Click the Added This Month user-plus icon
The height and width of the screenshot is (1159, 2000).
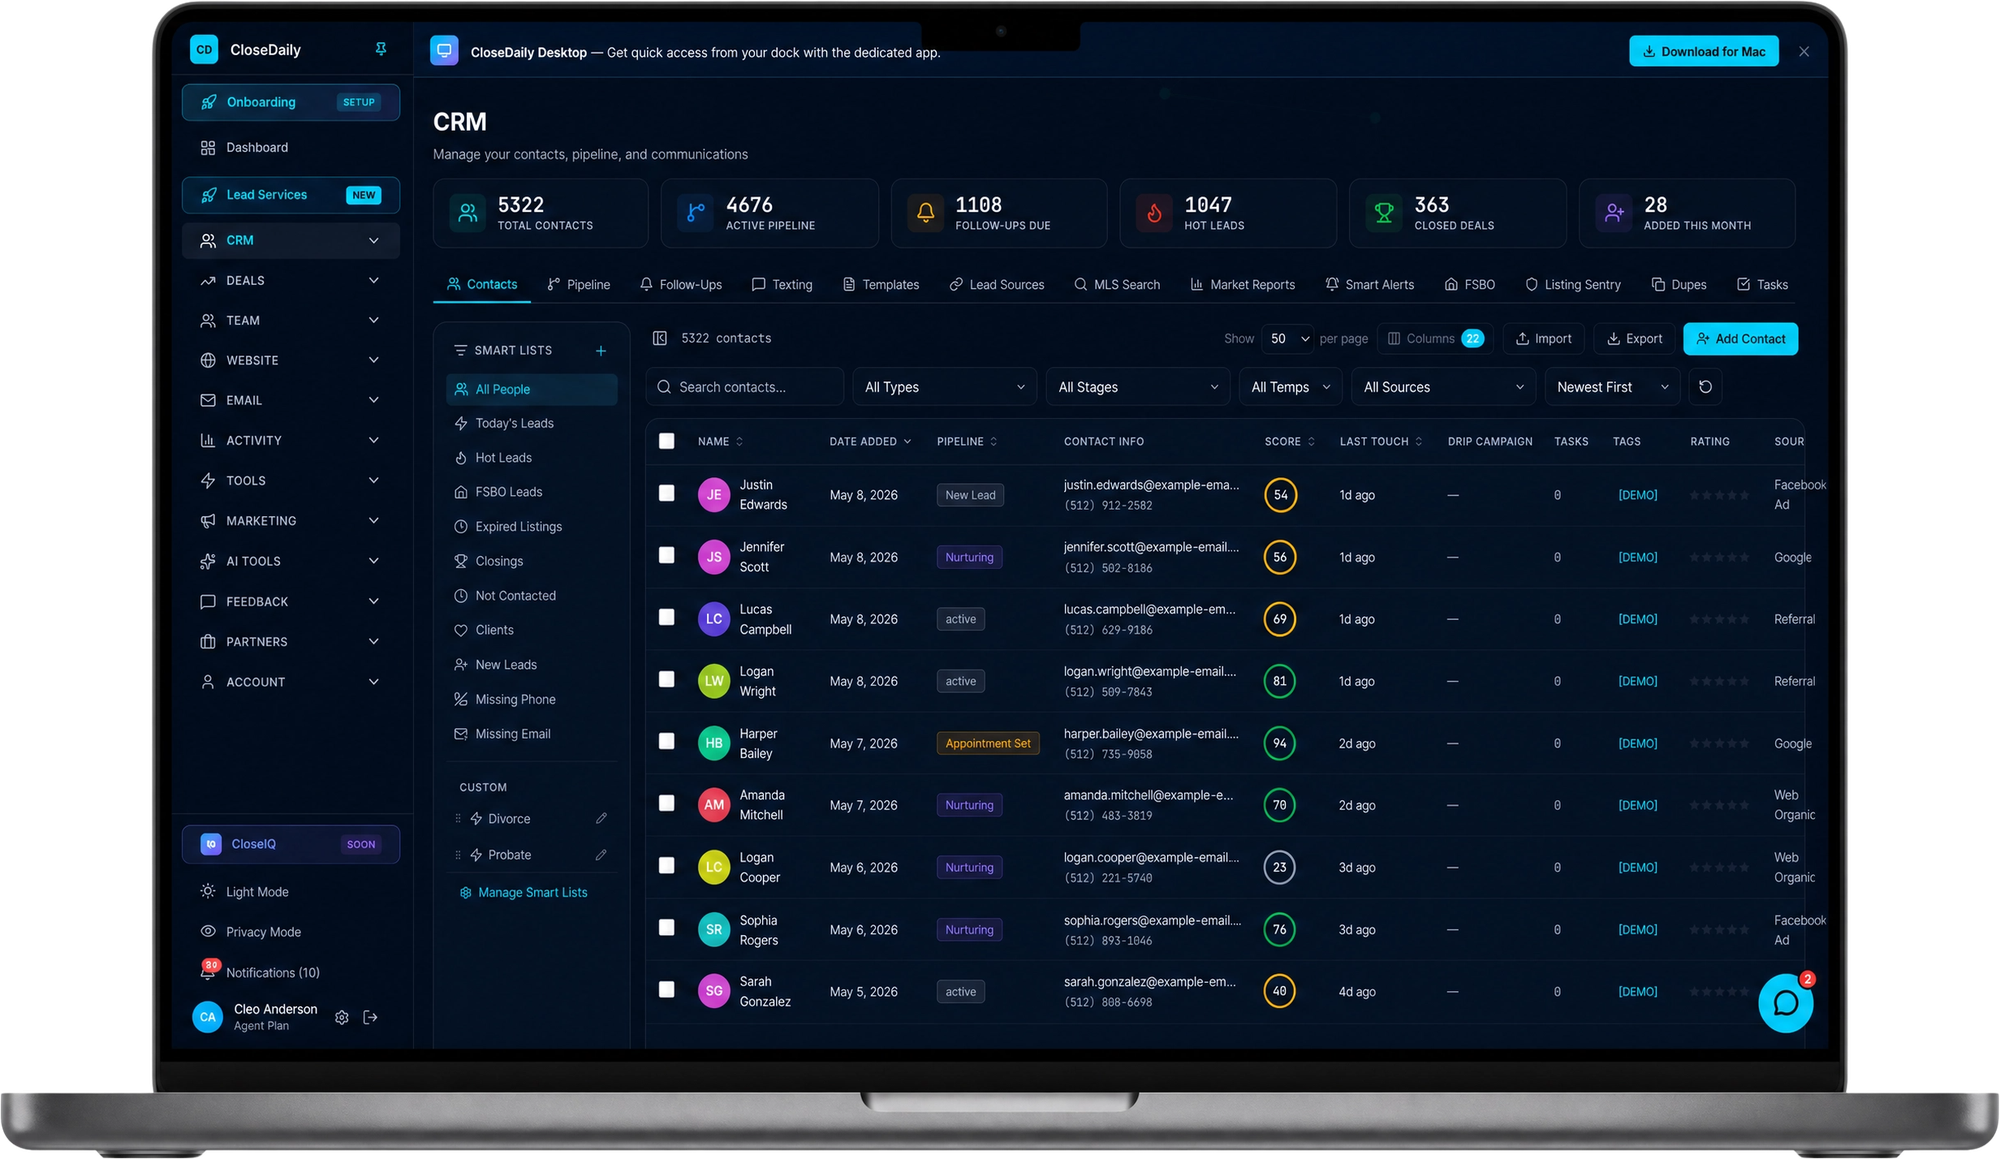[x=1614, y=213]
